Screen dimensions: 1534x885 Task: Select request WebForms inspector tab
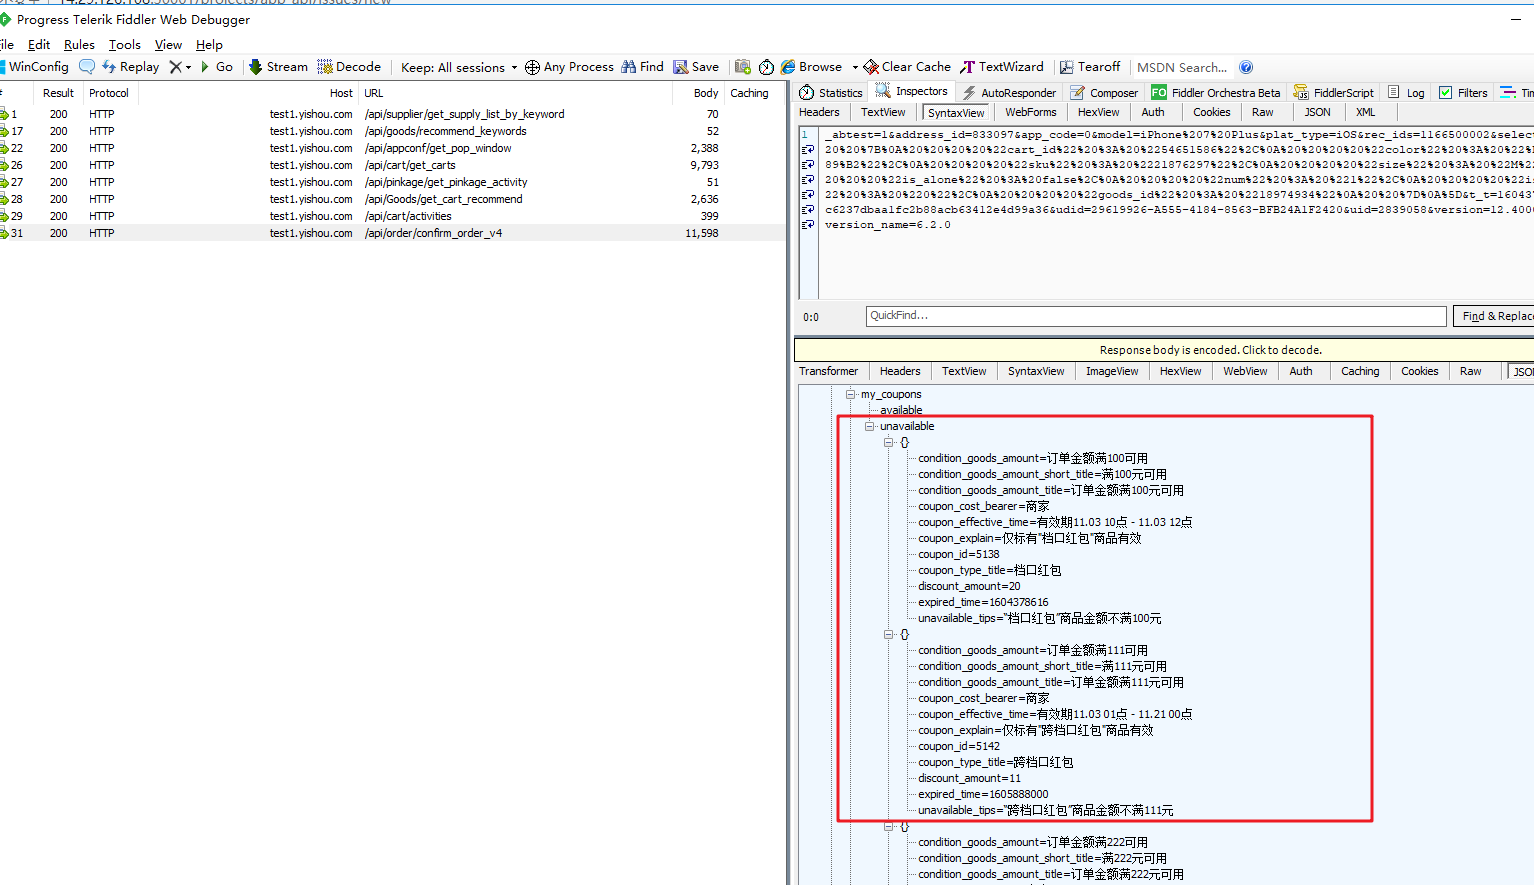coord(1030,112)
